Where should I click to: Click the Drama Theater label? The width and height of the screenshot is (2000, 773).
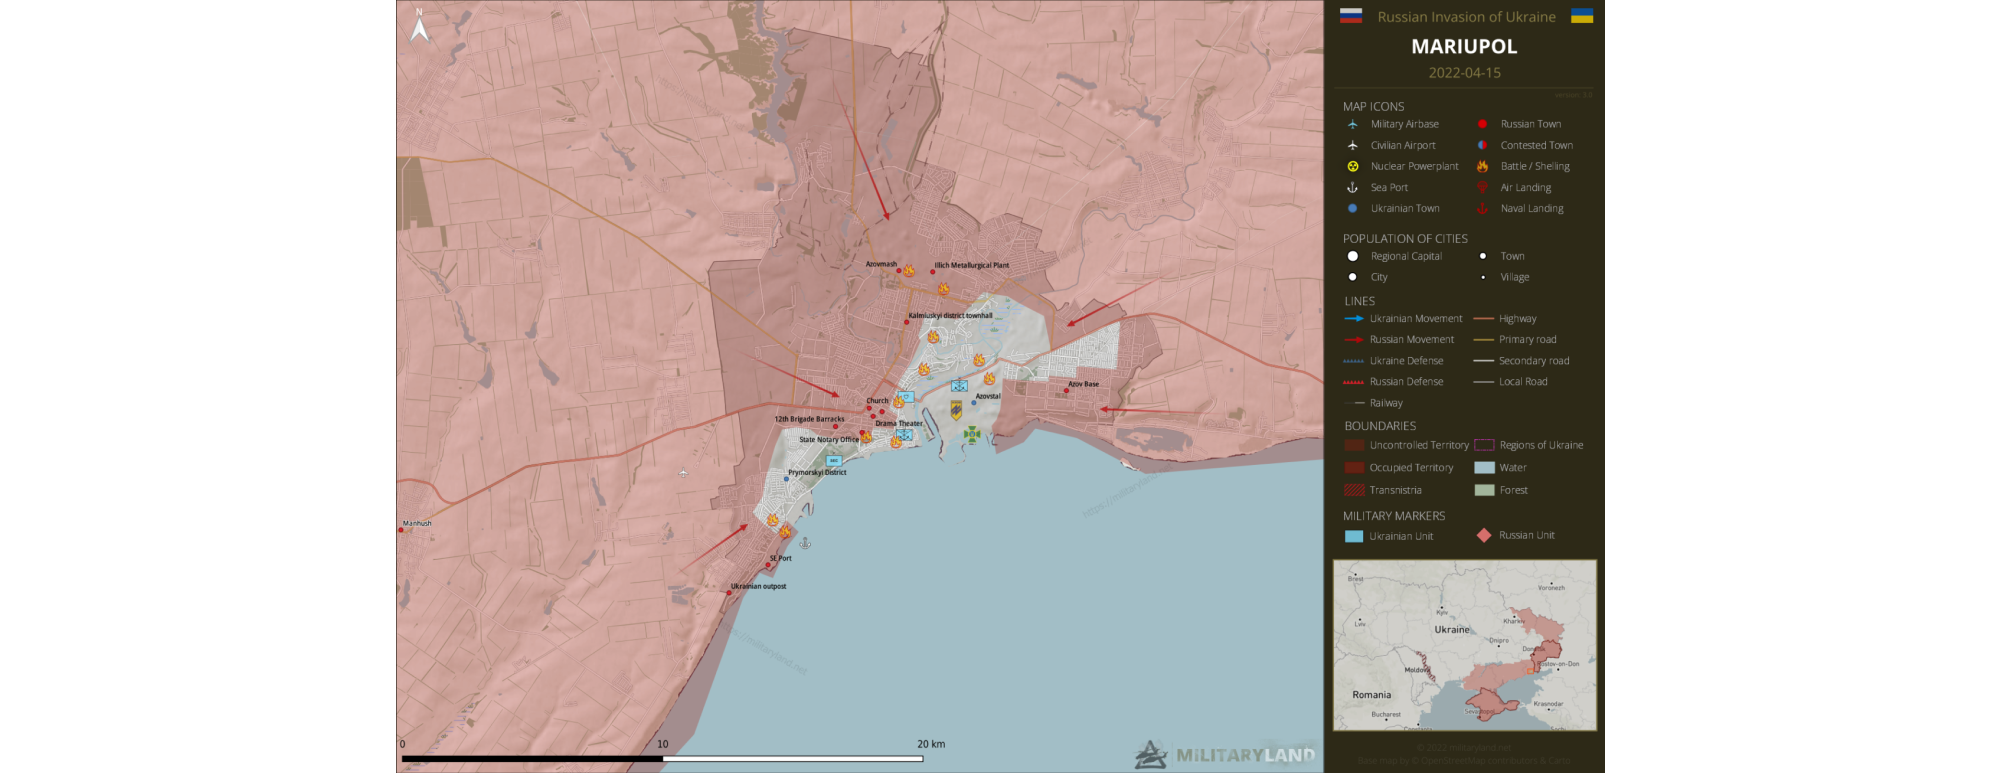pos(899,423)
